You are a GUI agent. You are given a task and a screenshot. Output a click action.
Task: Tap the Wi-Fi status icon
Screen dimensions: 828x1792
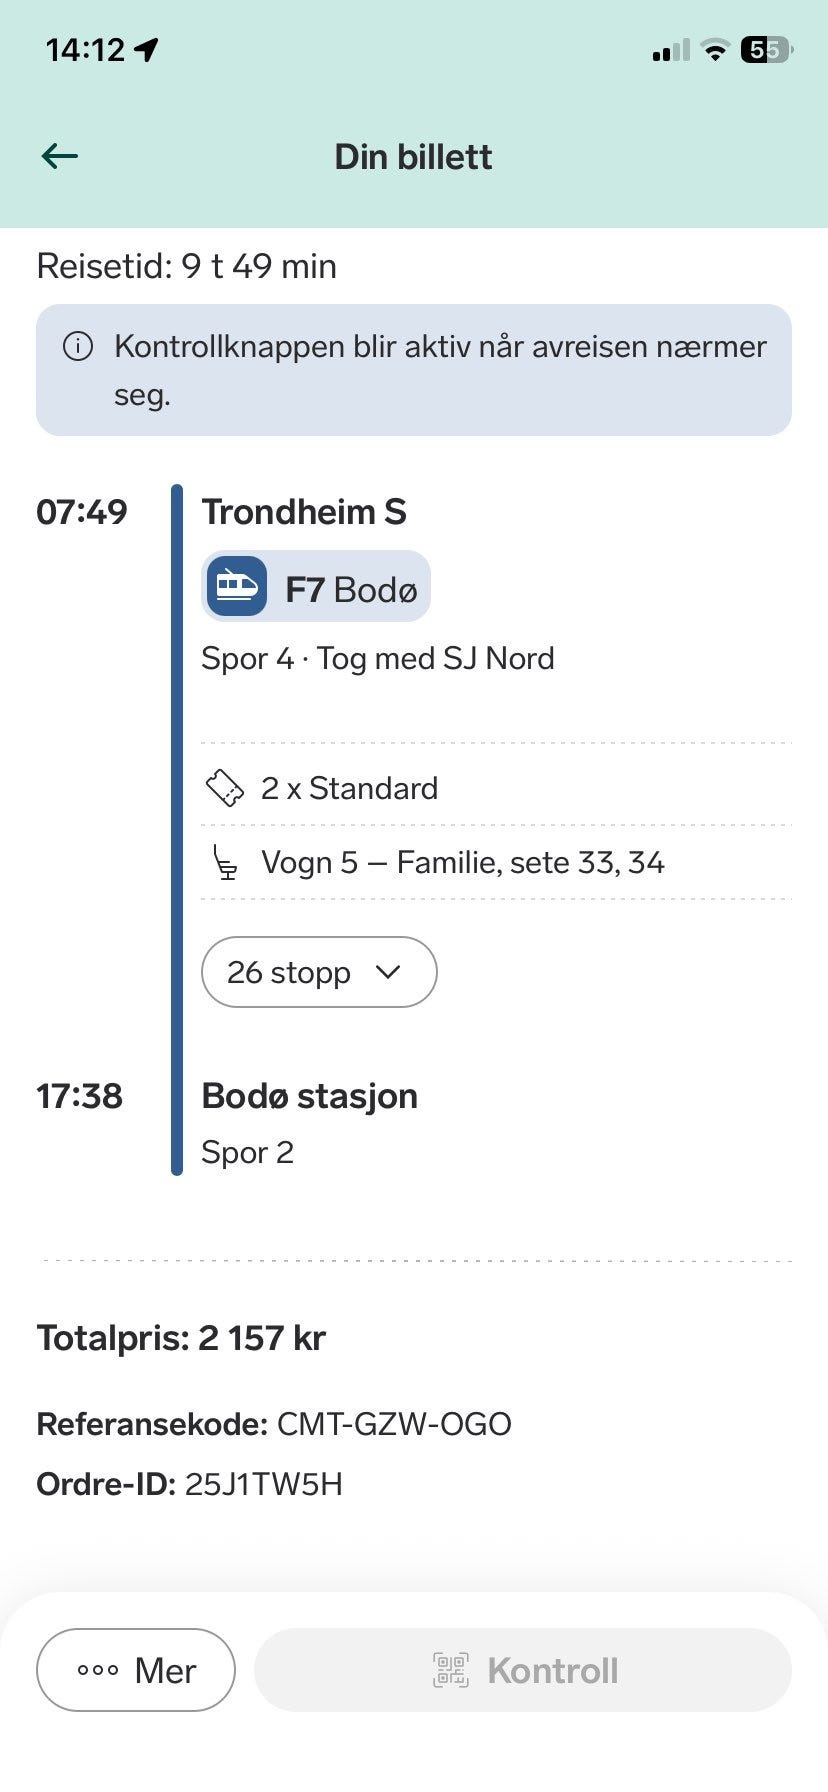[715, 50]
